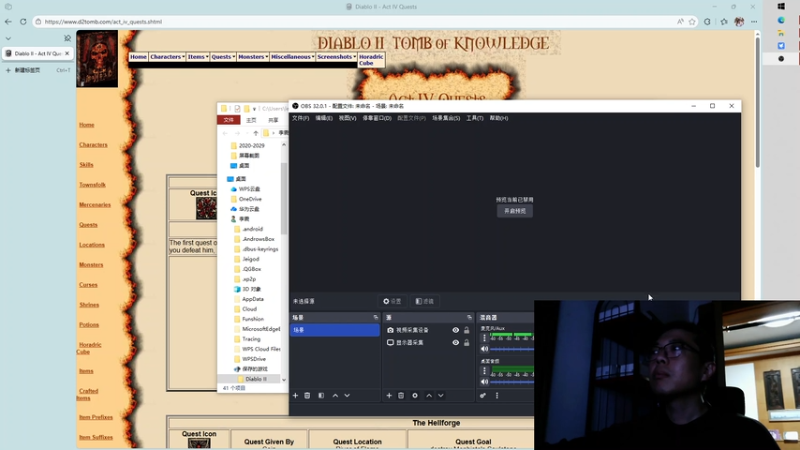The height and width of the screenshot is (450, 800).
Task: Open advanced audio properties in mixer toolbar
Action: (483, 395)
